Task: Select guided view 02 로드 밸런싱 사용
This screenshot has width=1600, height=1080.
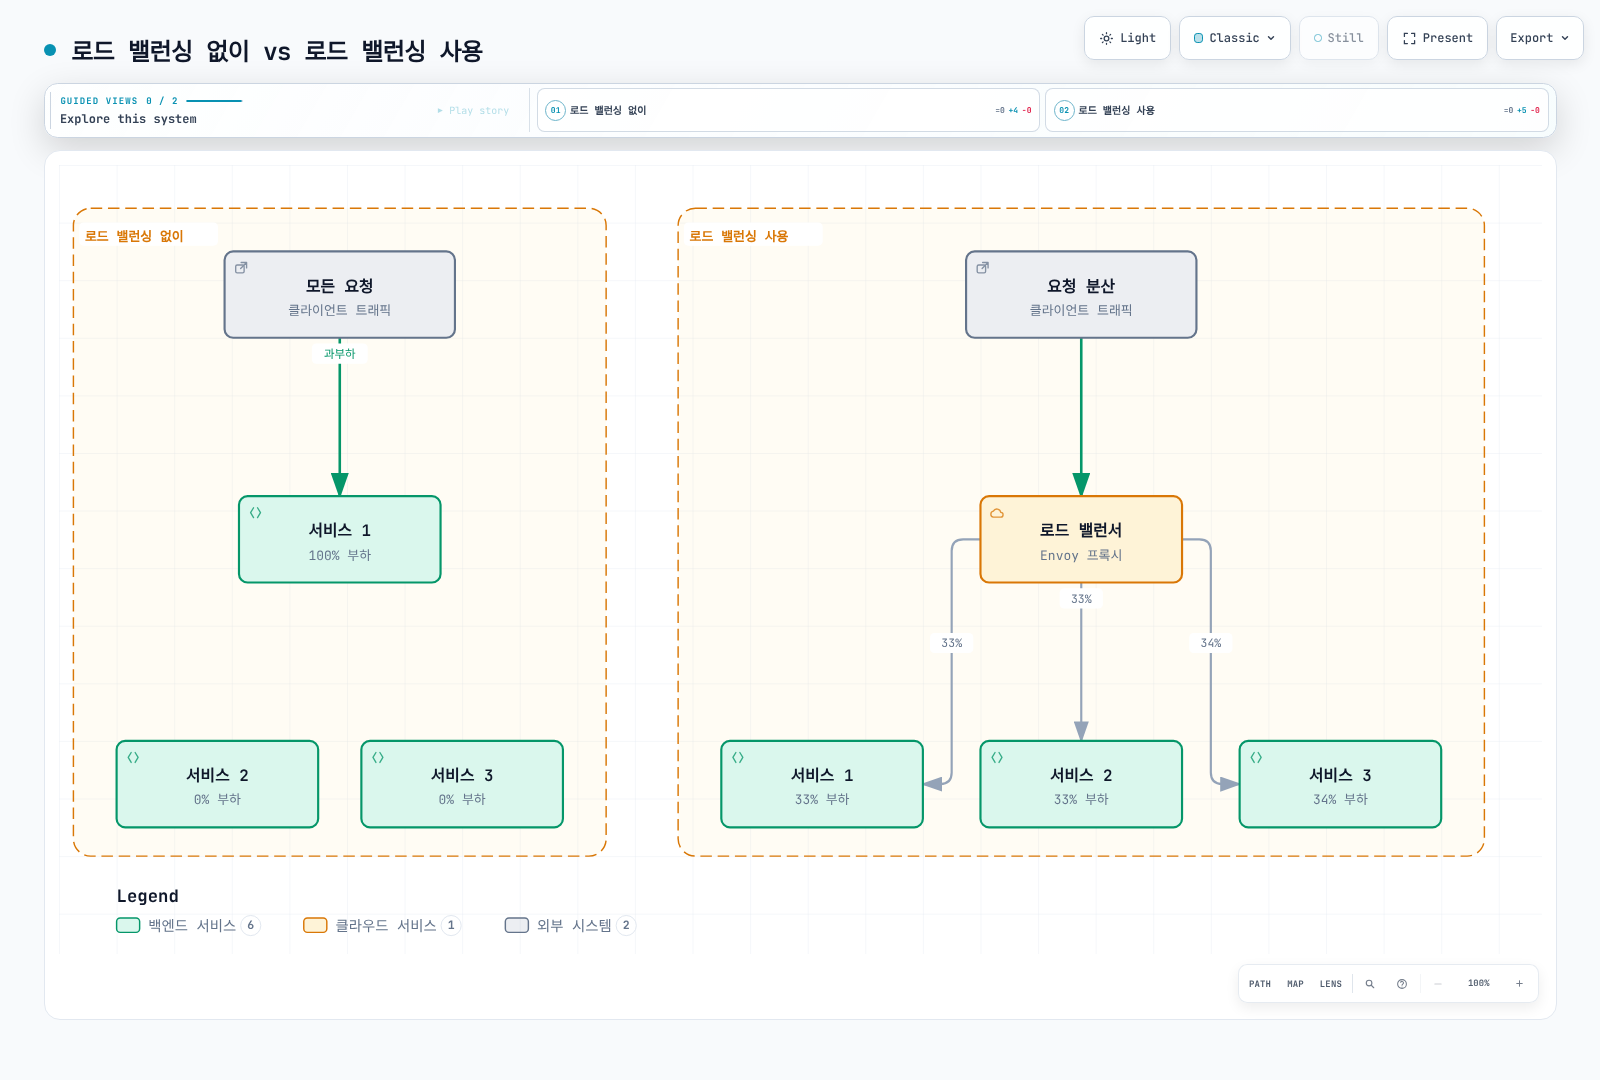Action: click(1297, 110)
